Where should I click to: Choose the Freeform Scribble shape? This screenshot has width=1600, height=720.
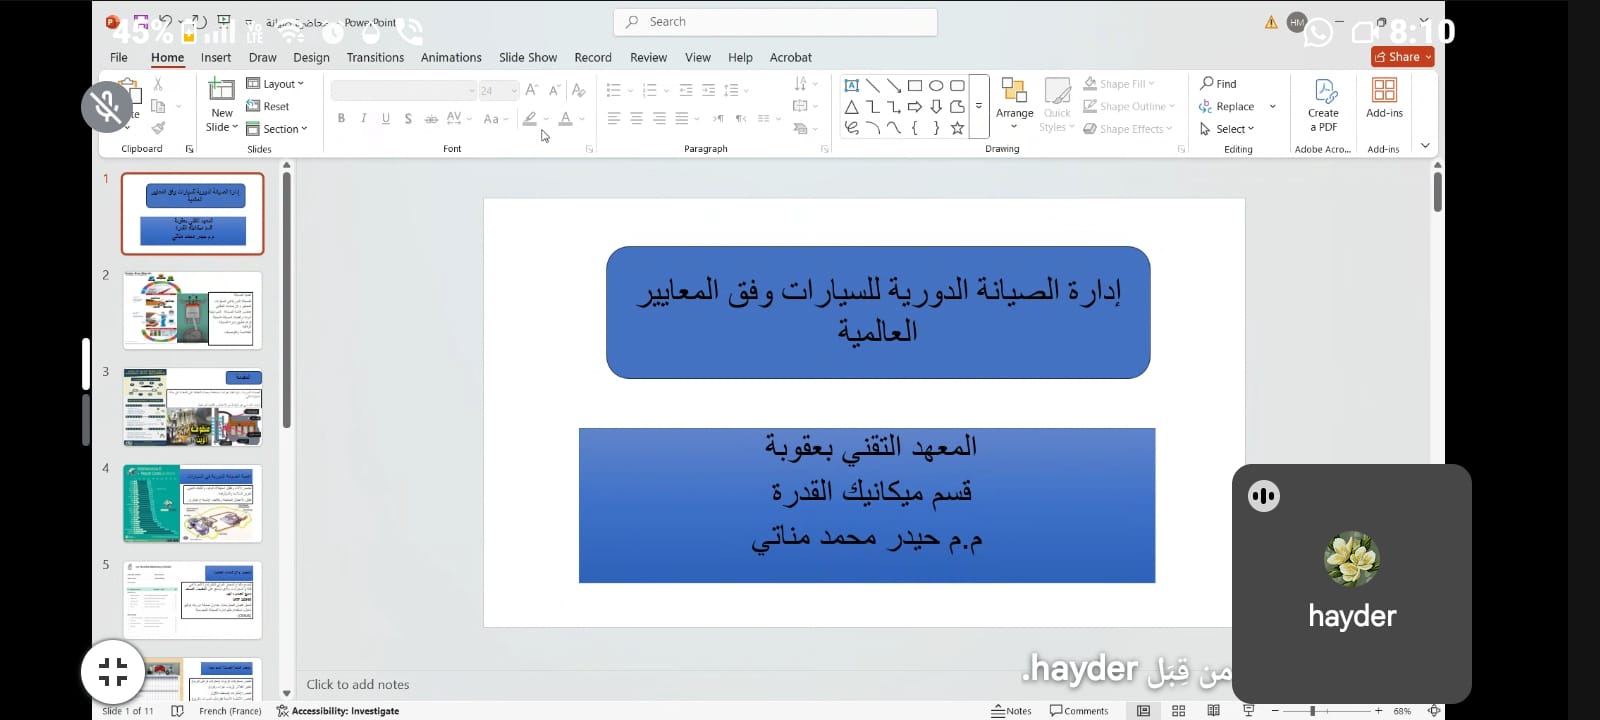pos(851,128)
